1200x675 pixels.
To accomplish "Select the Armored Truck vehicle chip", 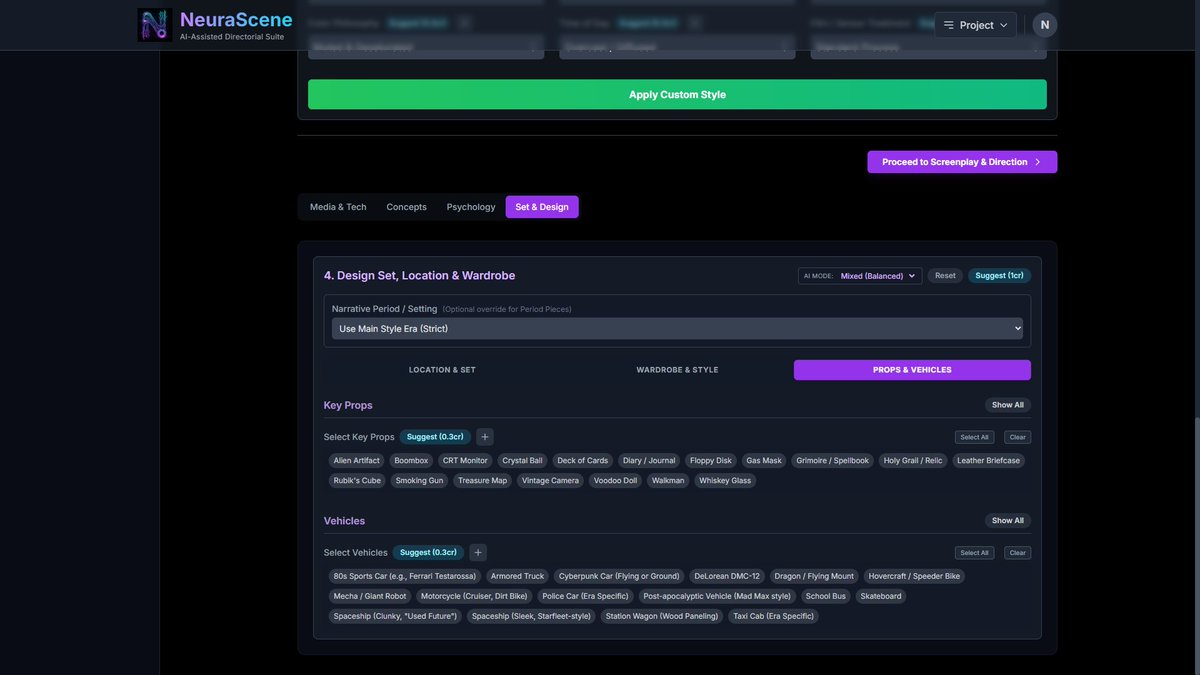I will pos(517,576).
